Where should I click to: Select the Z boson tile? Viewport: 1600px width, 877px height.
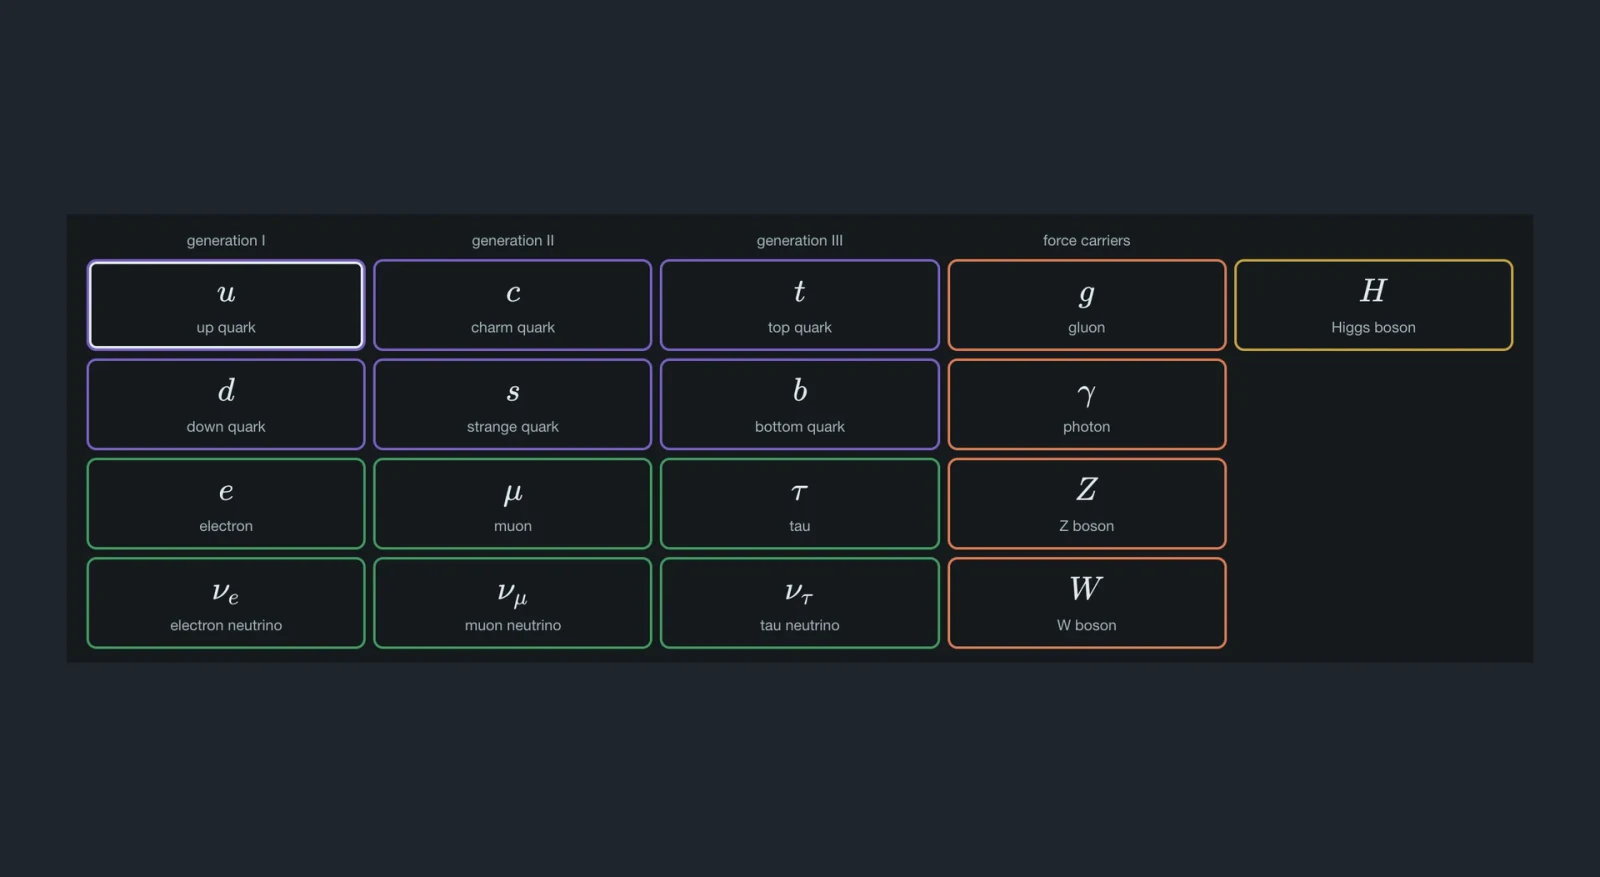point(1087,503)
